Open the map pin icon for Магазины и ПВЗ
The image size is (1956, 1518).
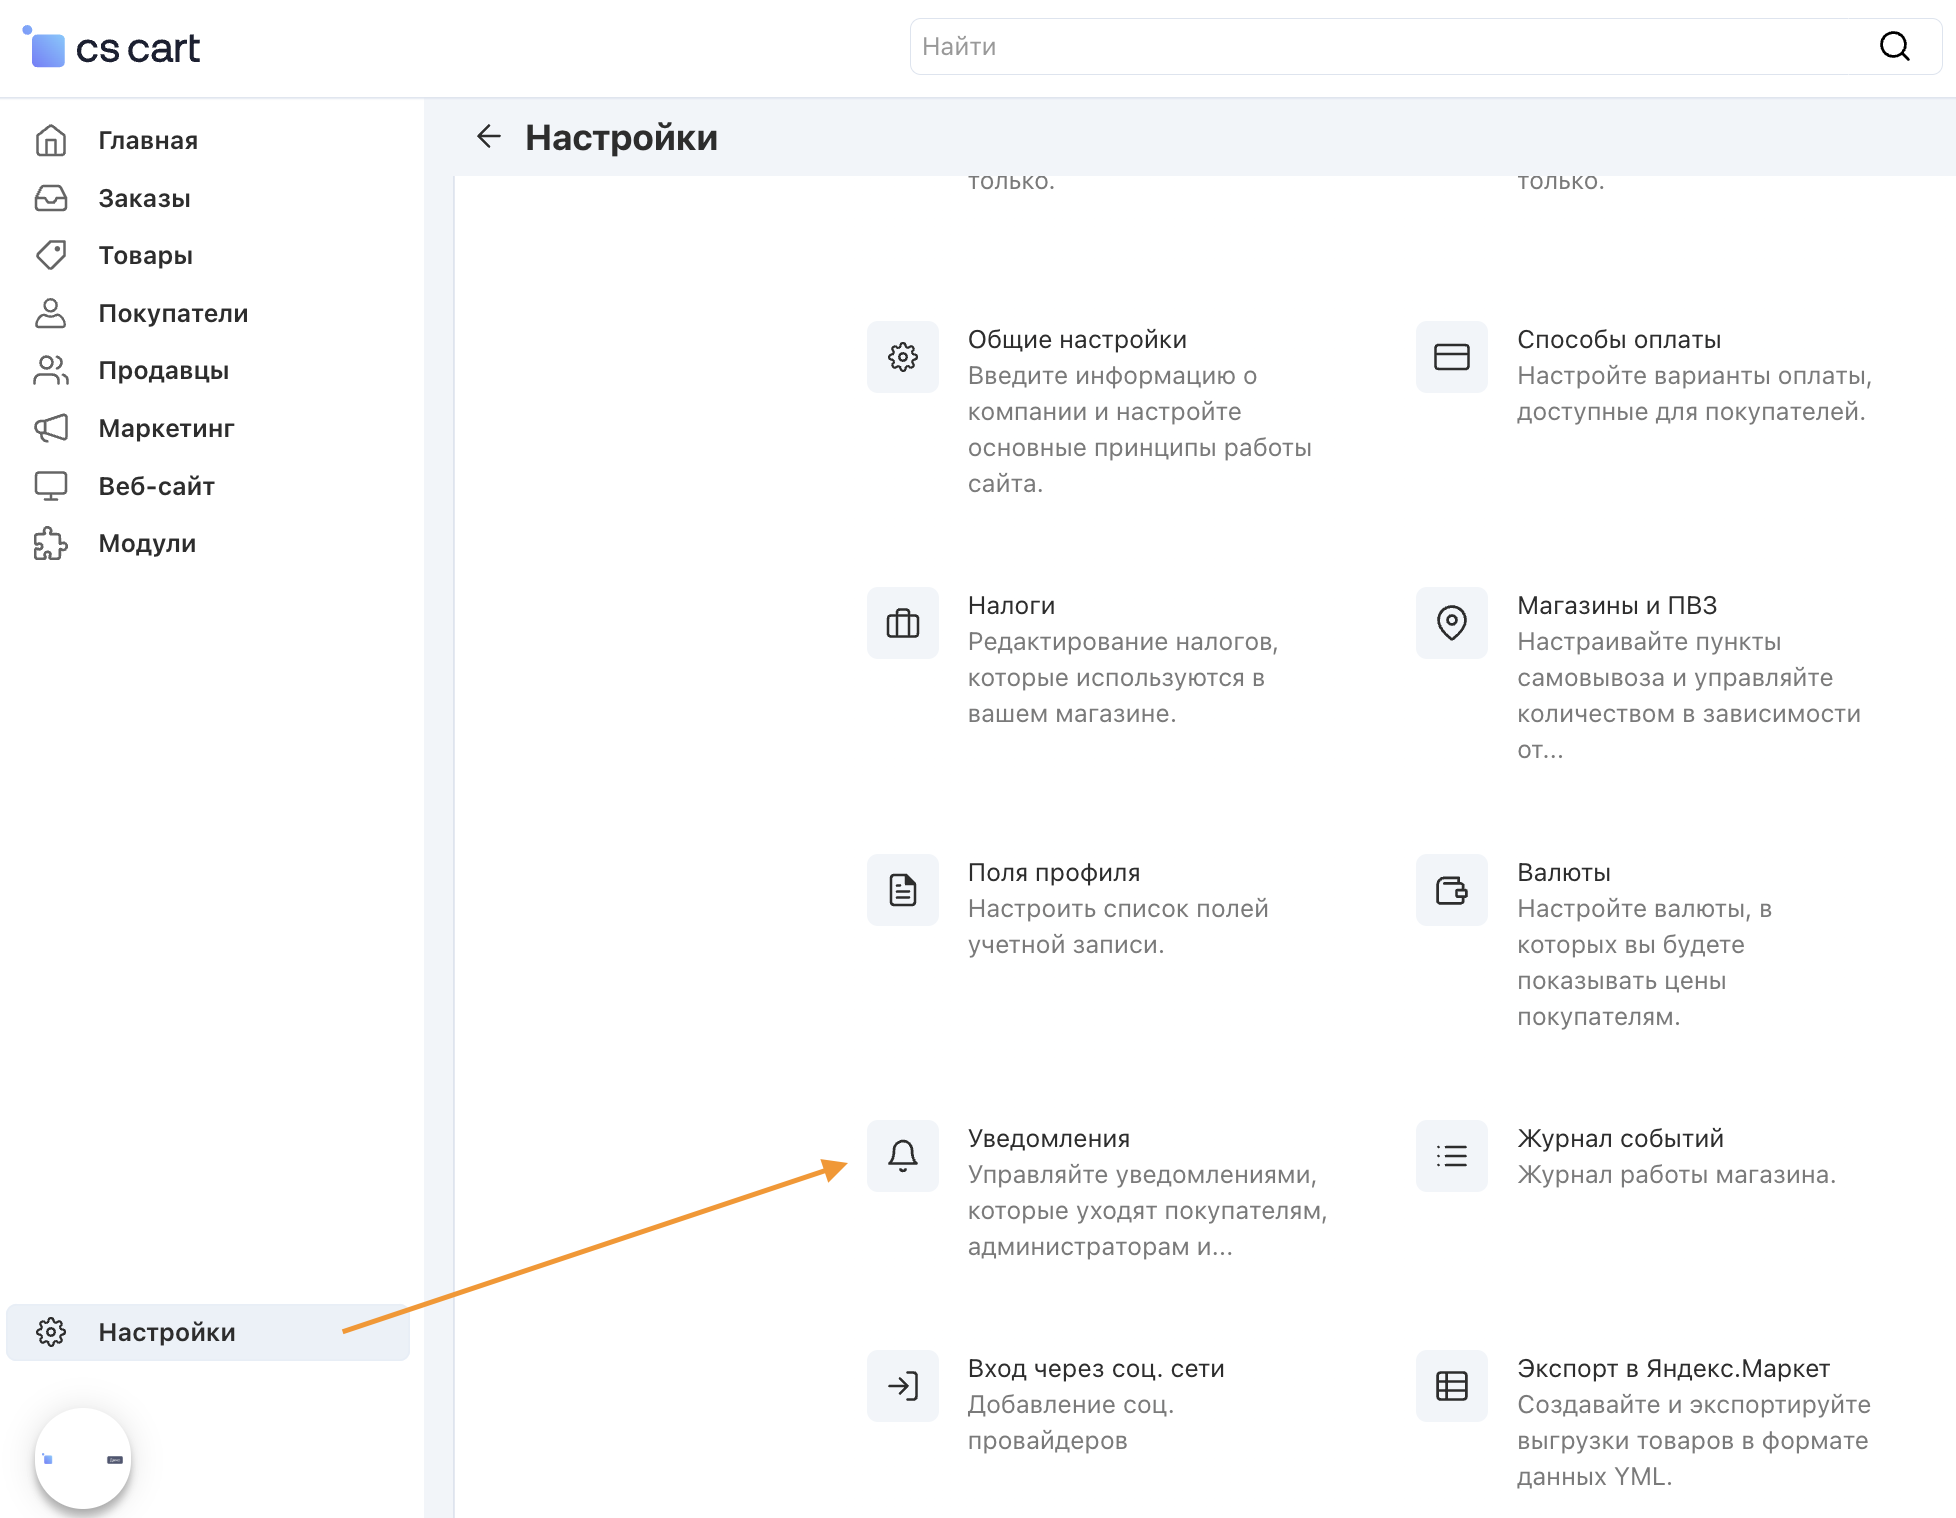(x=1451, y=623)
